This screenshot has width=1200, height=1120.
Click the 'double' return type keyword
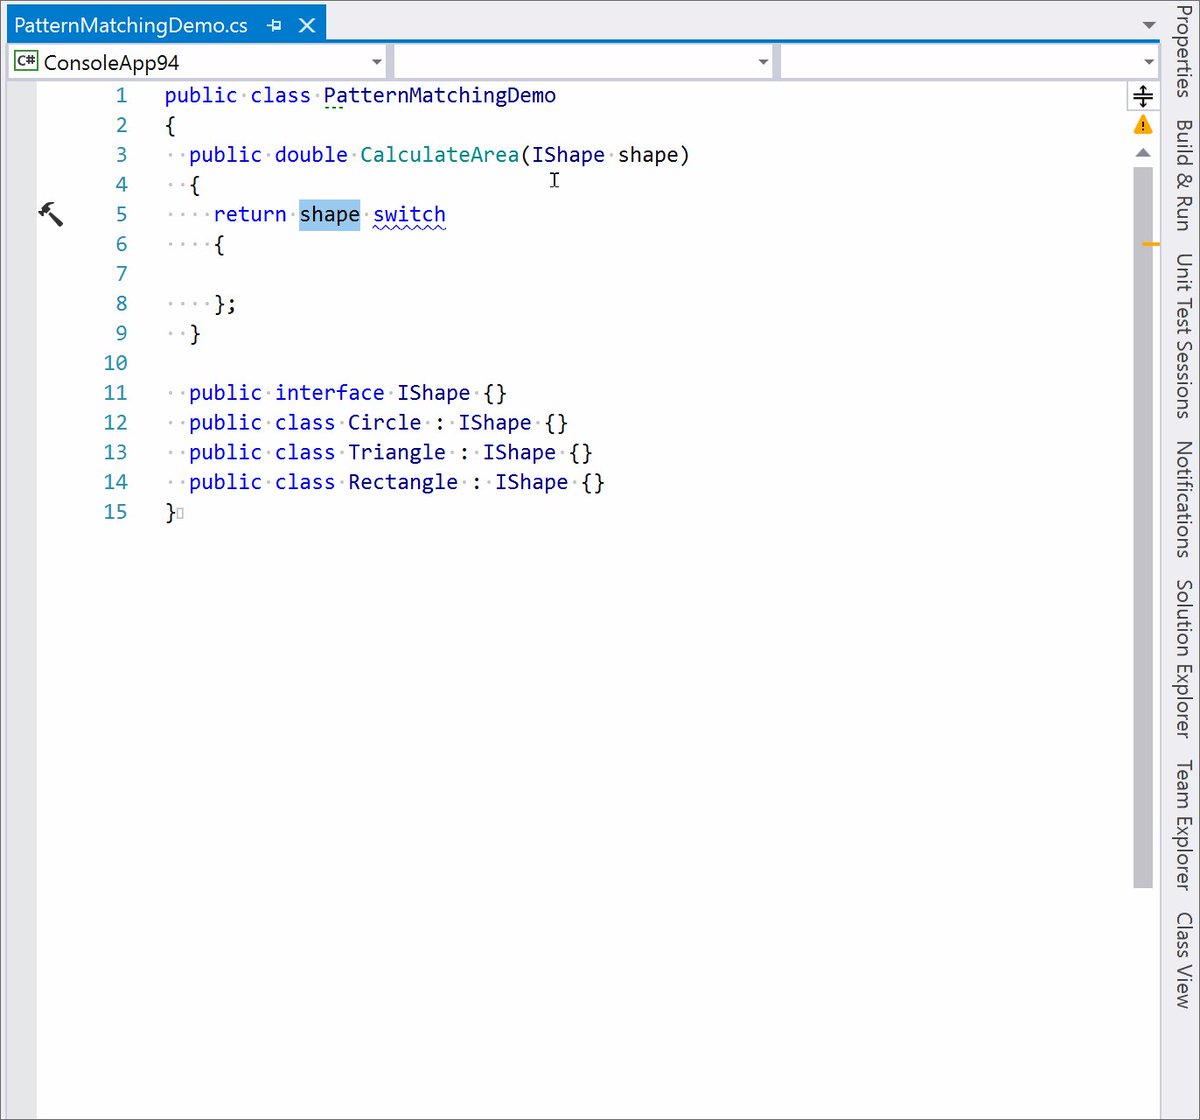(311, 155)
